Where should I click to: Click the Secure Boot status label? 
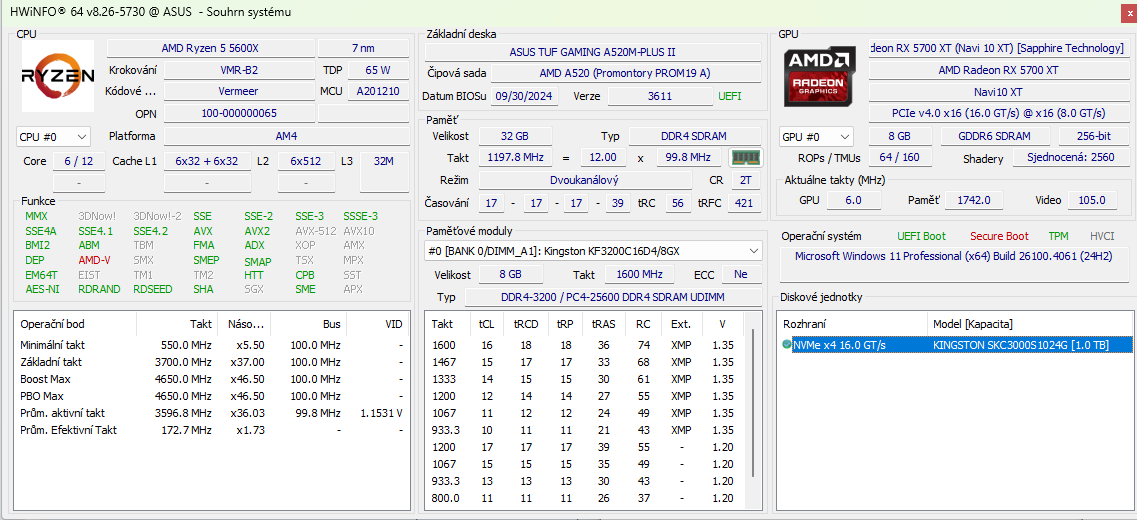(998, 236)
